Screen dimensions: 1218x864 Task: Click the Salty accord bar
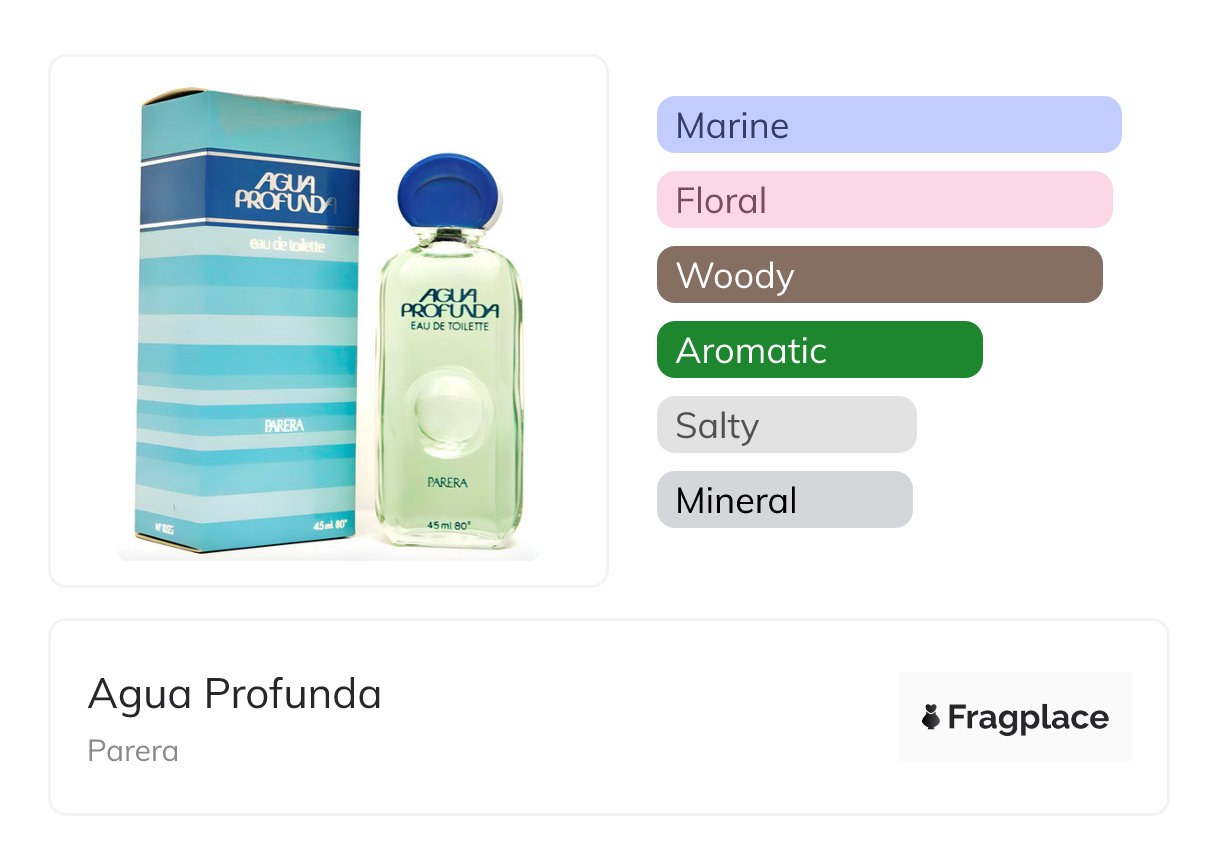786,425
